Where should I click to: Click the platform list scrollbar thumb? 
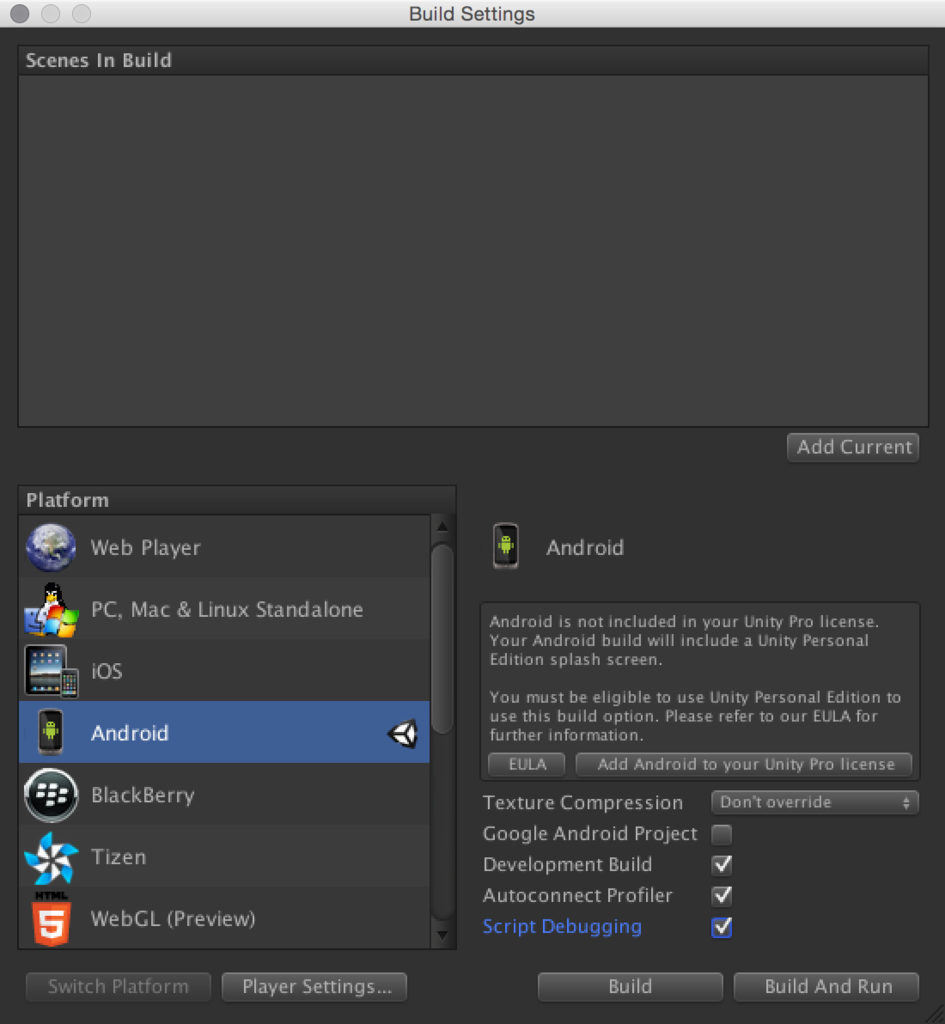442,639
